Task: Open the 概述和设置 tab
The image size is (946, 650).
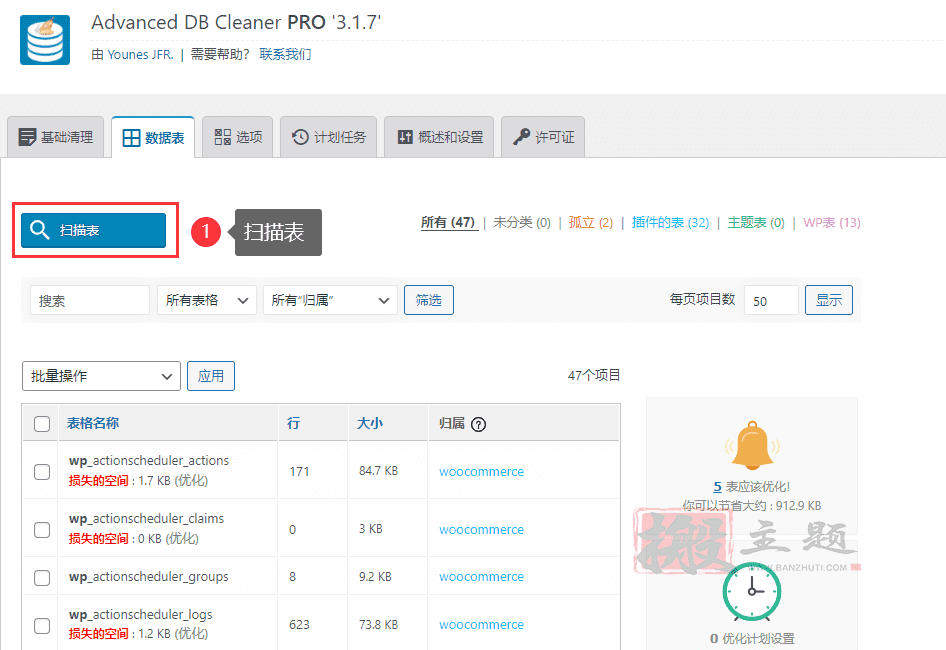Action: pyautogui.click(x=439, y=137)
